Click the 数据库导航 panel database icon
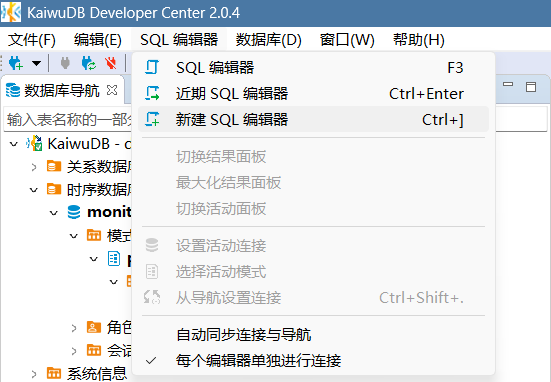The width and height of the screenshot is (551, 382). coord(13,90)
